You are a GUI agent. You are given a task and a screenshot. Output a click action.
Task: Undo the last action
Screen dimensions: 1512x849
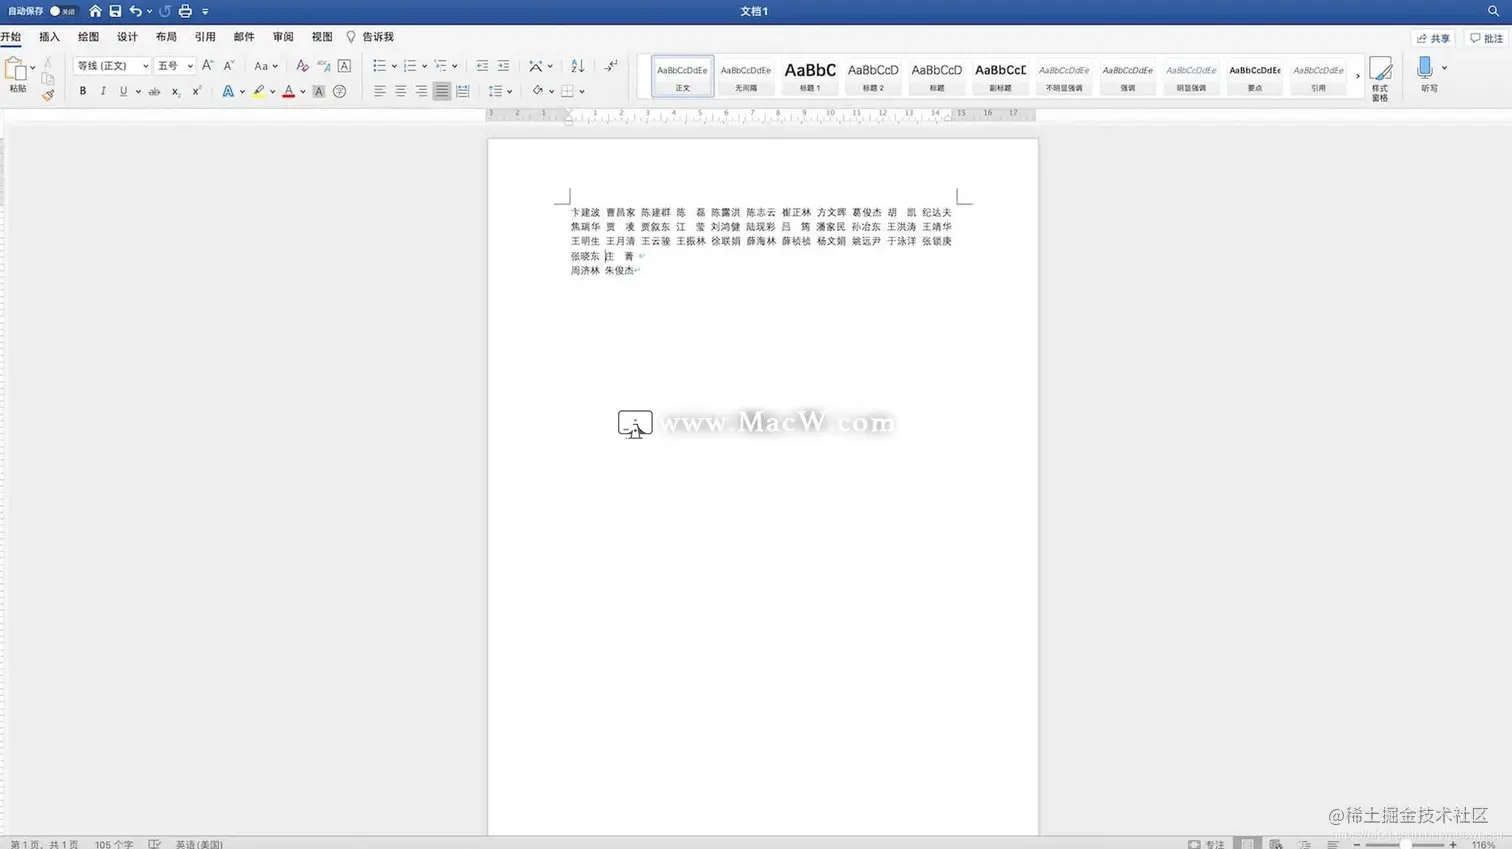coord(135,11)
